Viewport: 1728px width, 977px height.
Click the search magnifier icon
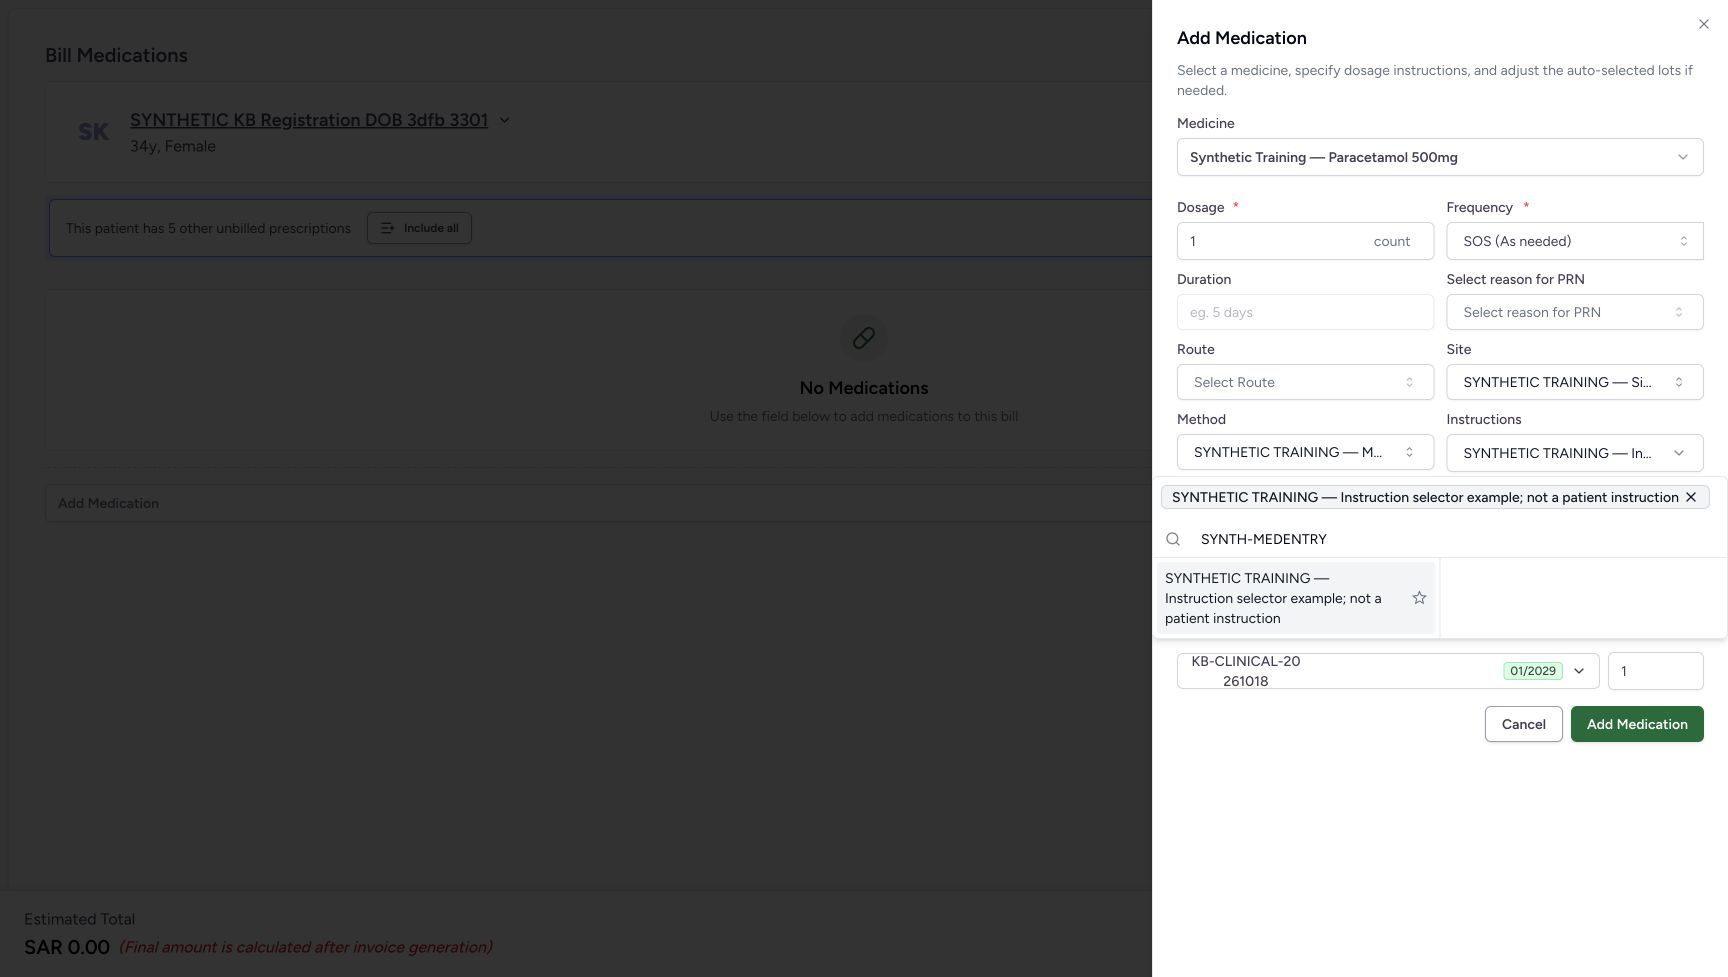point(1173,539)
